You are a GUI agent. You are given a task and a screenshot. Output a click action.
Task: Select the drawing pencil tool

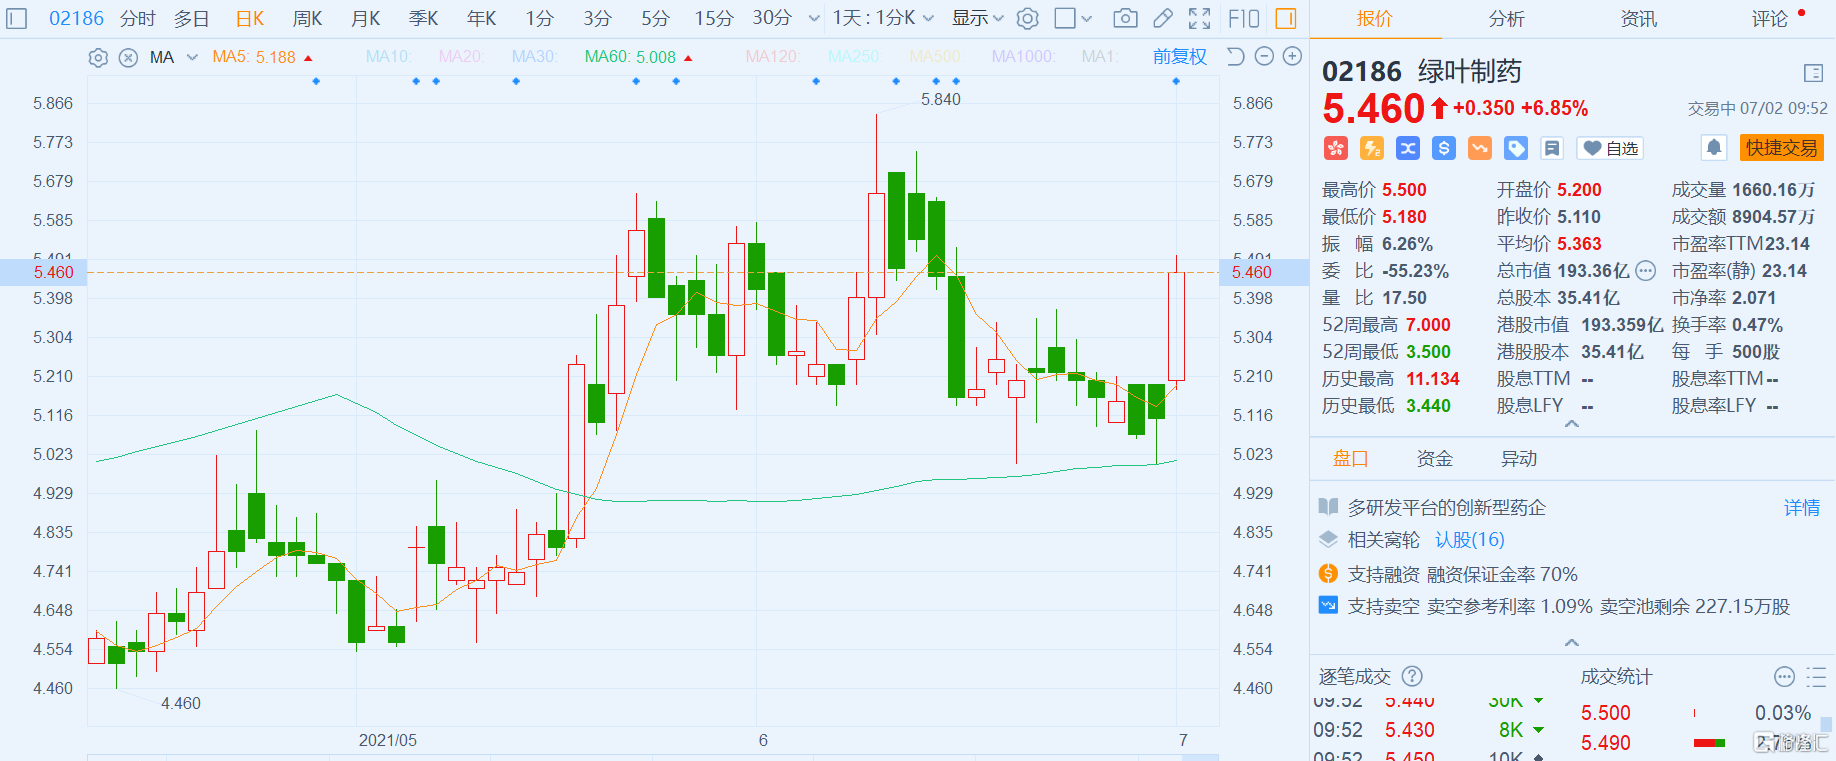click(1163, 18)
